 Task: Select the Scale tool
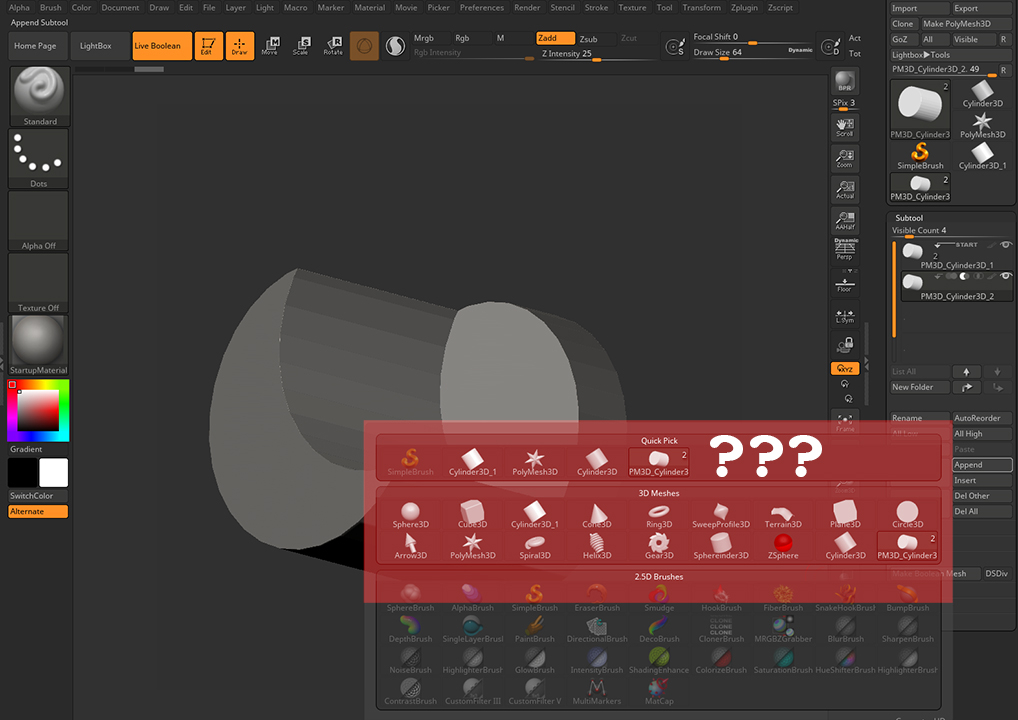coord(301,45)
